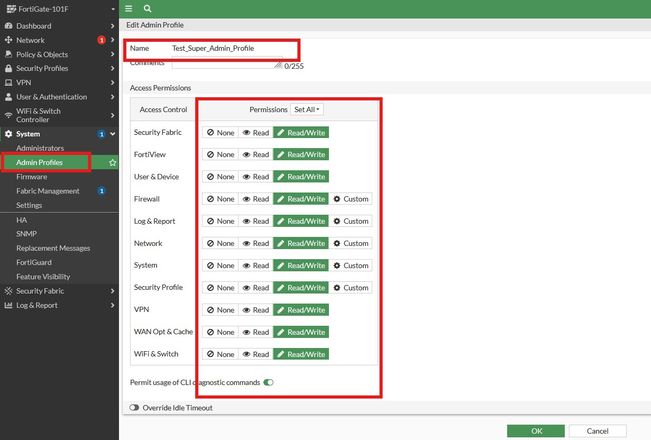Expand the Policy & Objects chevron
This screenshot has width=651, height=440.
pos(113,54)
